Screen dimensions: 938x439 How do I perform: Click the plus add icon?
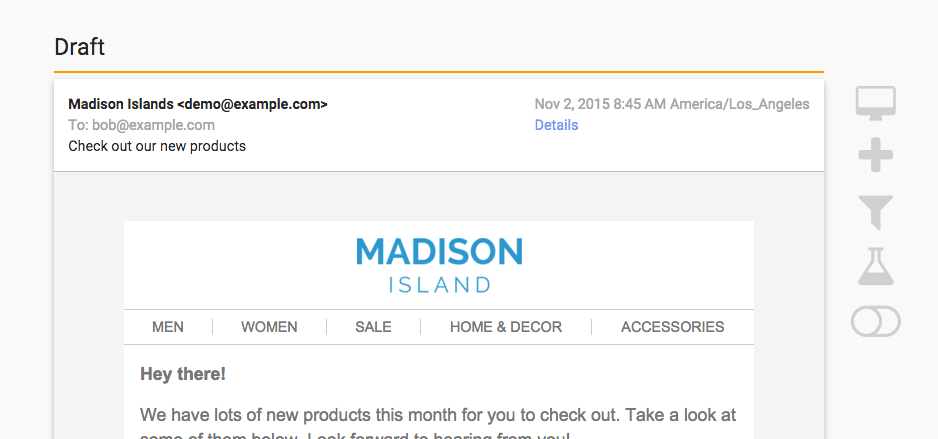tap(875, 156)
